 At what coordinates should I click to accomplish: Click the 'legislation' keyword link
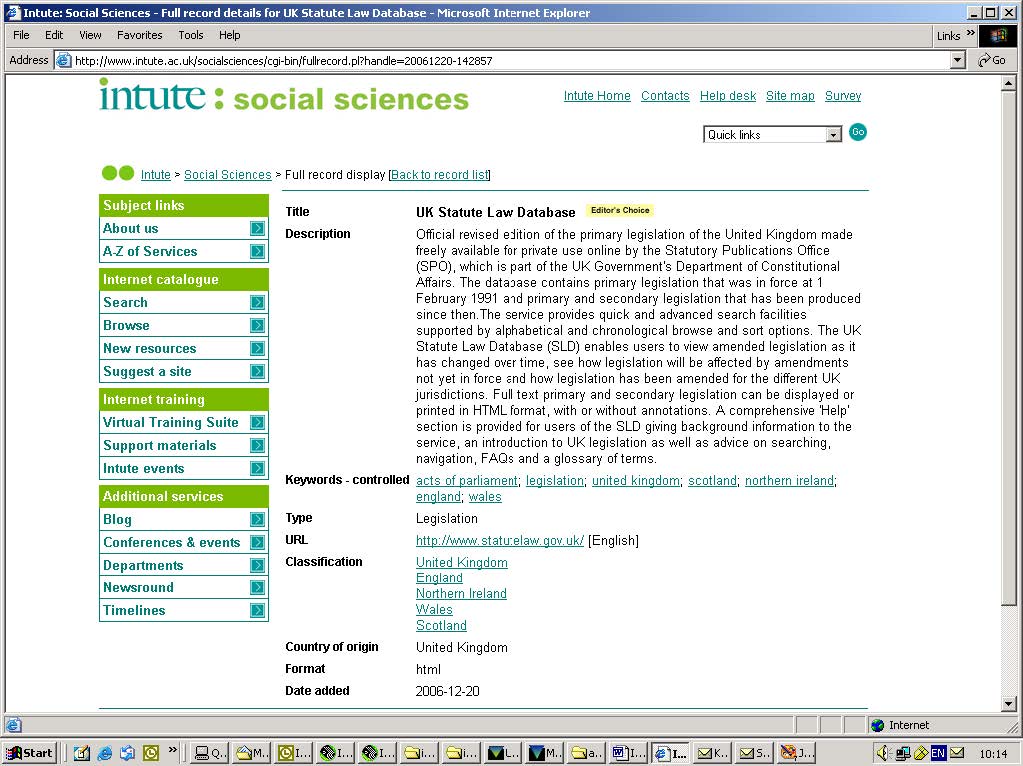[x=555, y=481]
